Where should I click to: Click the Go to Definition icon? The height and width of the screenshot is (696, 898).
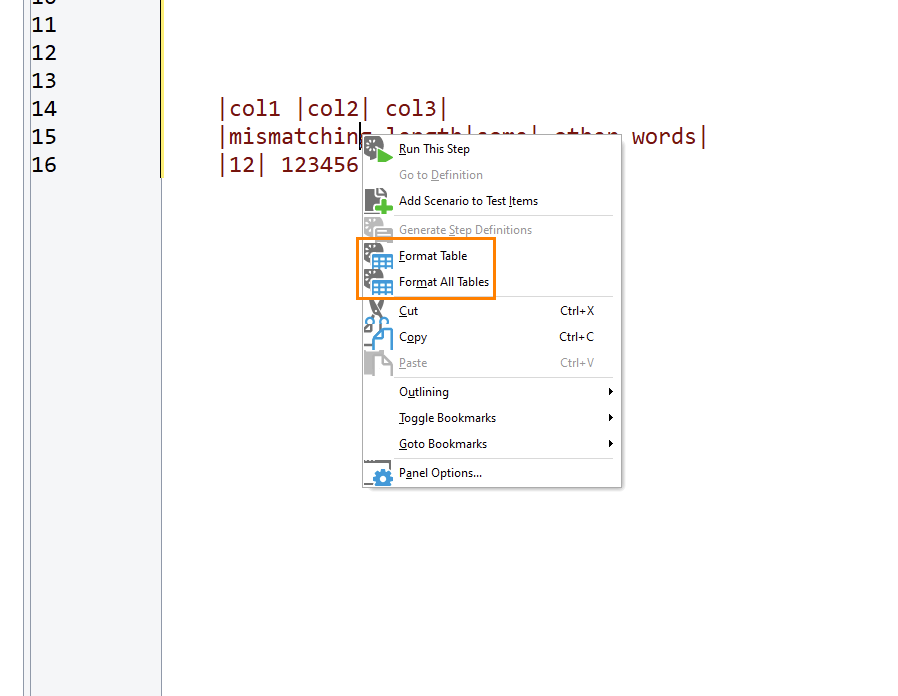[x=378, y=174]
